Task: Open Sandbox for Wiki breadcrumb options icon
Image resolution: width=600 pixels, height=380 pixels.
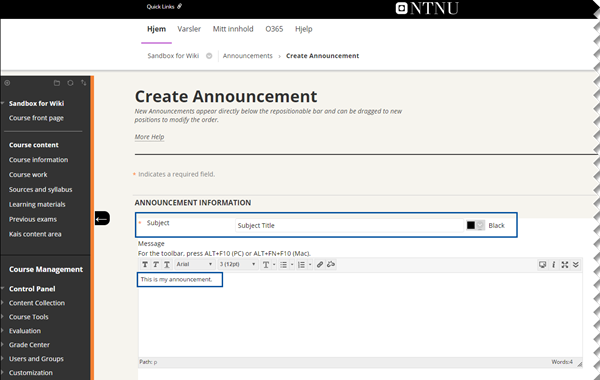Action: (x=209, y=56)
